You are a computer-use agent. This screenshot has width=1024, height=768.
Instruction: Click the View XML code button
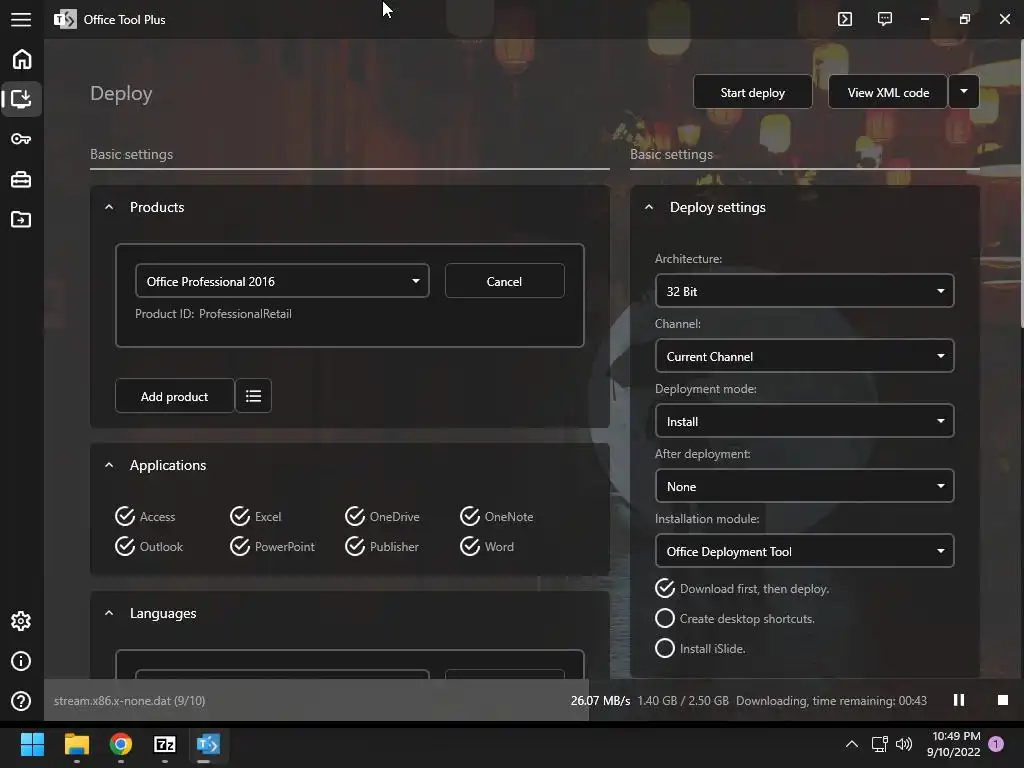(x=888, y=92)
